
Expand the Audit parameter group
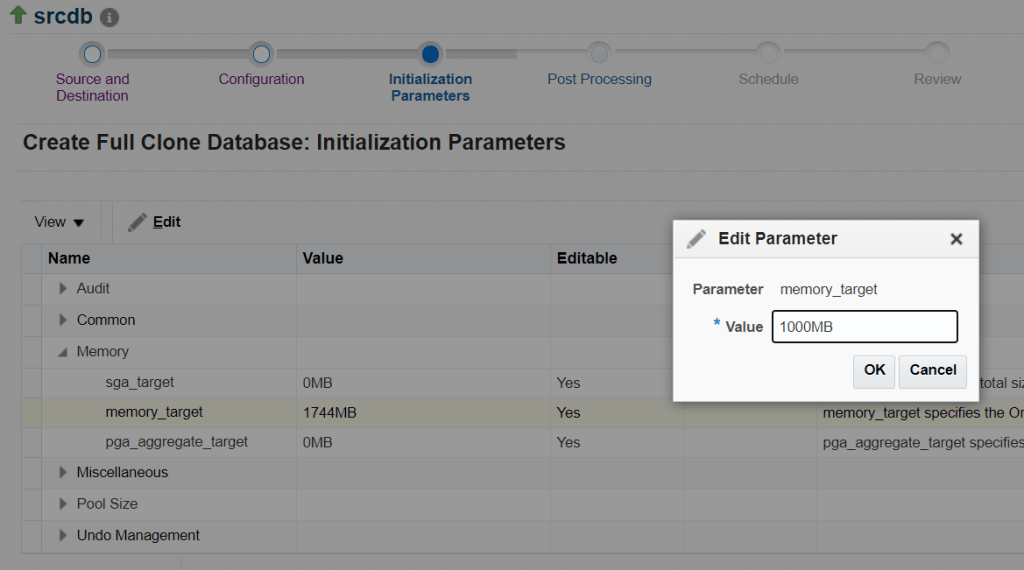(64, 289)
